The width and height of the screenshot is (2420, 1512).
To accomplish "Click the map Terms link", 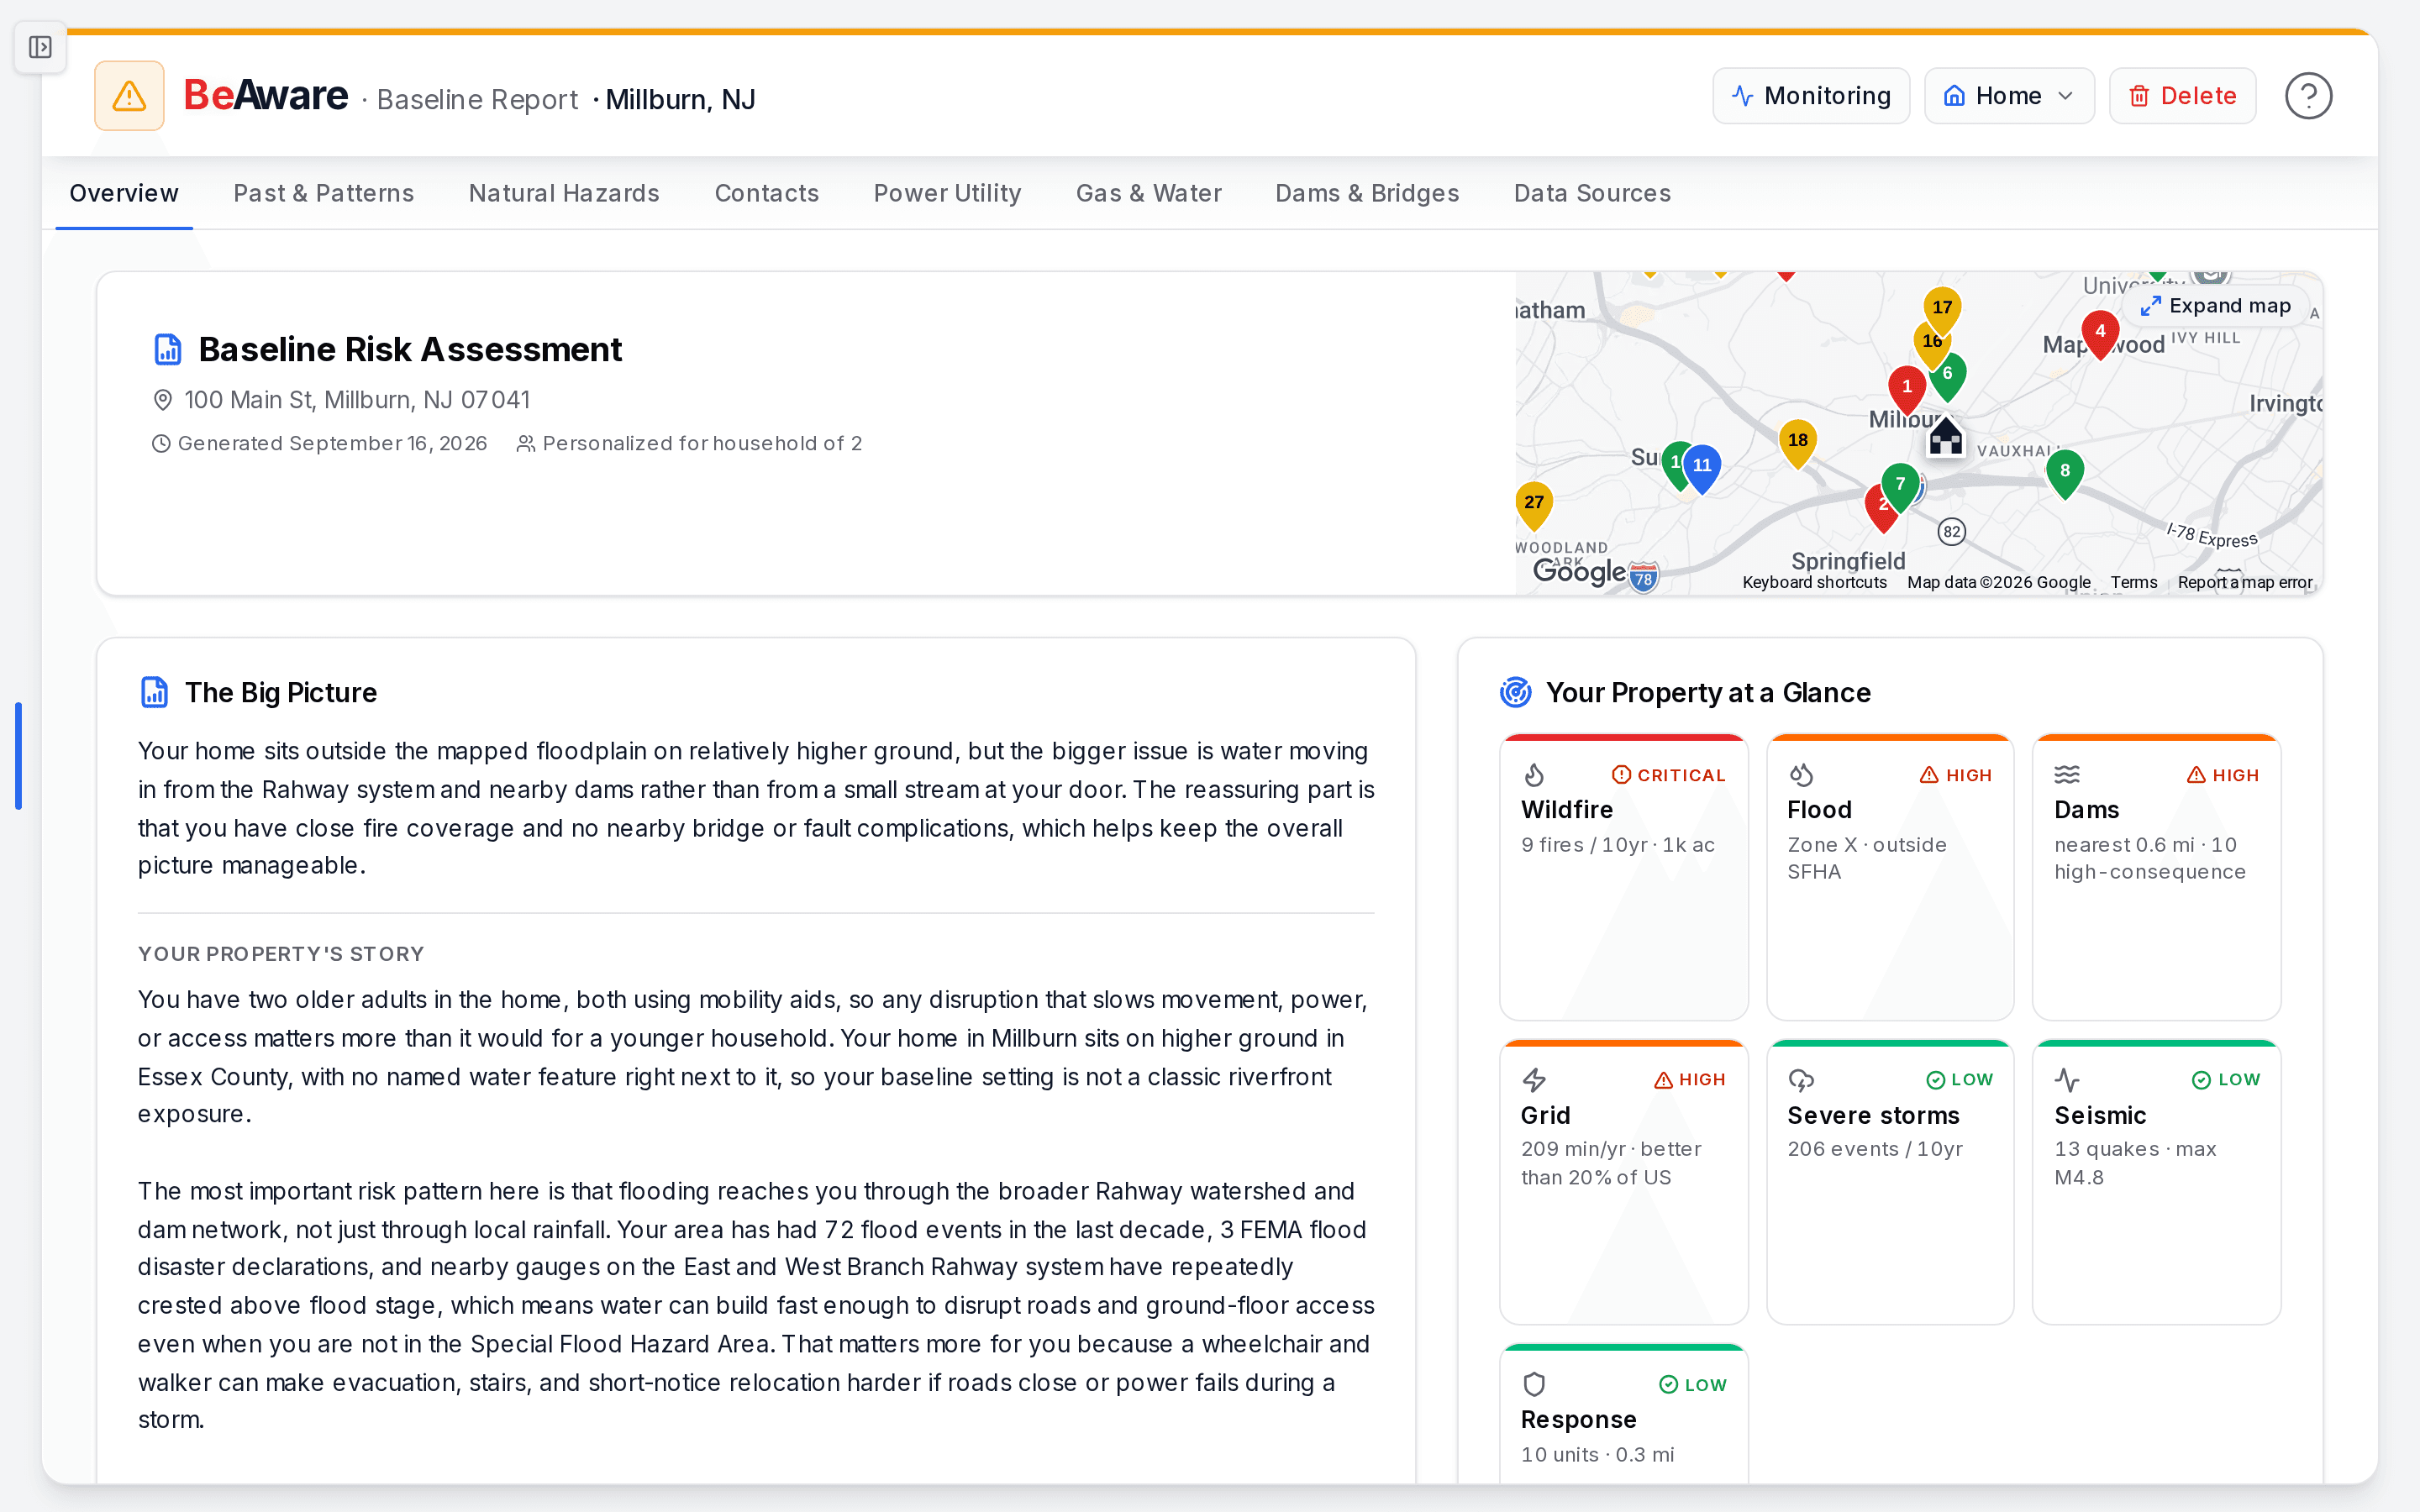I will pos(2133,582).
